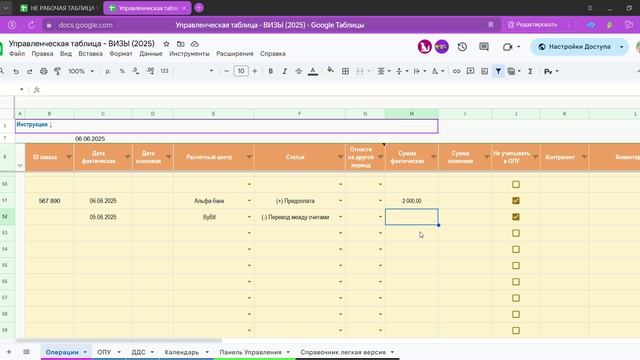Switch to the Календарь sheet tab
Viewport: 640px width, 360px height.
(182, 352)
